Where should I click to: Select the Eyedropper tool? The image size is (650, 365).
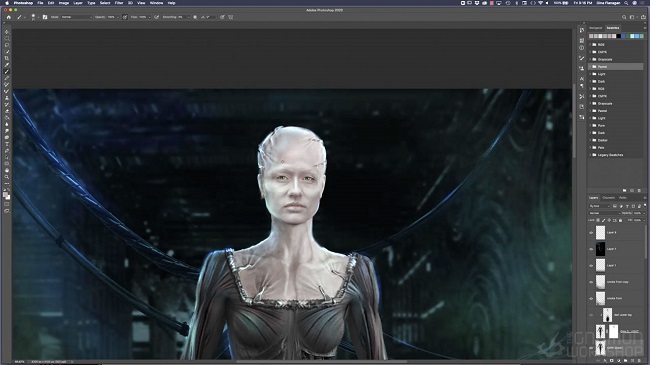pyautogui.click(x=7, y=65)
